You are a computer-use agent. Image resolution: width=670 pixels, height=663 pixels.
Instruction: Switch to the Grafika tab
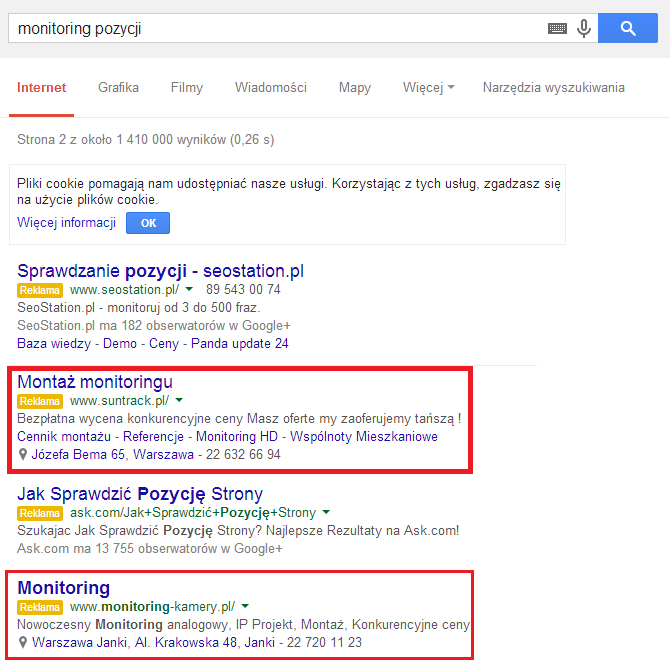(118, 87)
